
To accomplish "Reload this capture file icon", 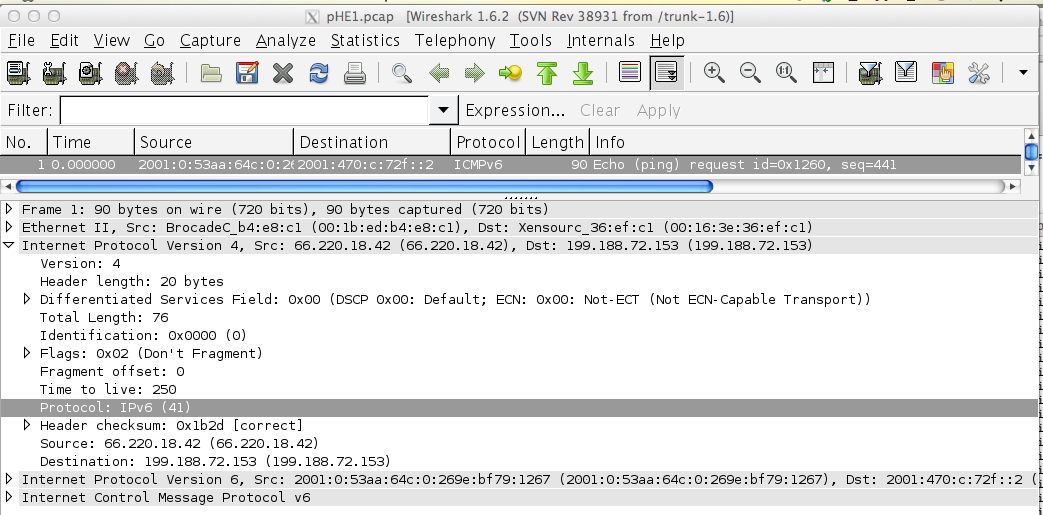I will 319,73.
